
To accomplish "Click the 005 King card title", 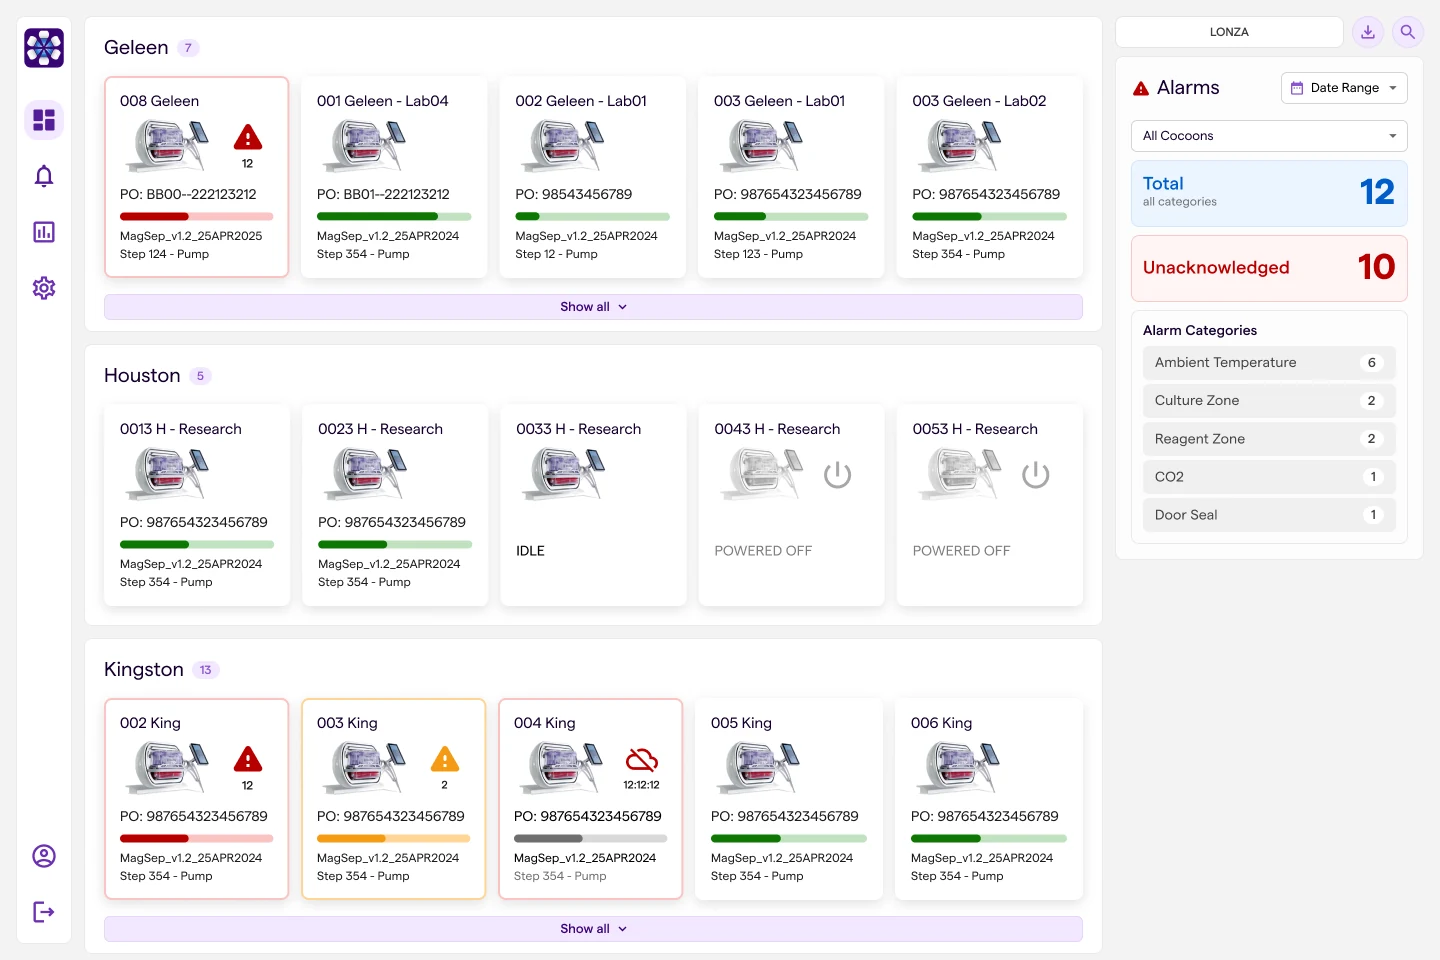I will [x=741, y=723].
